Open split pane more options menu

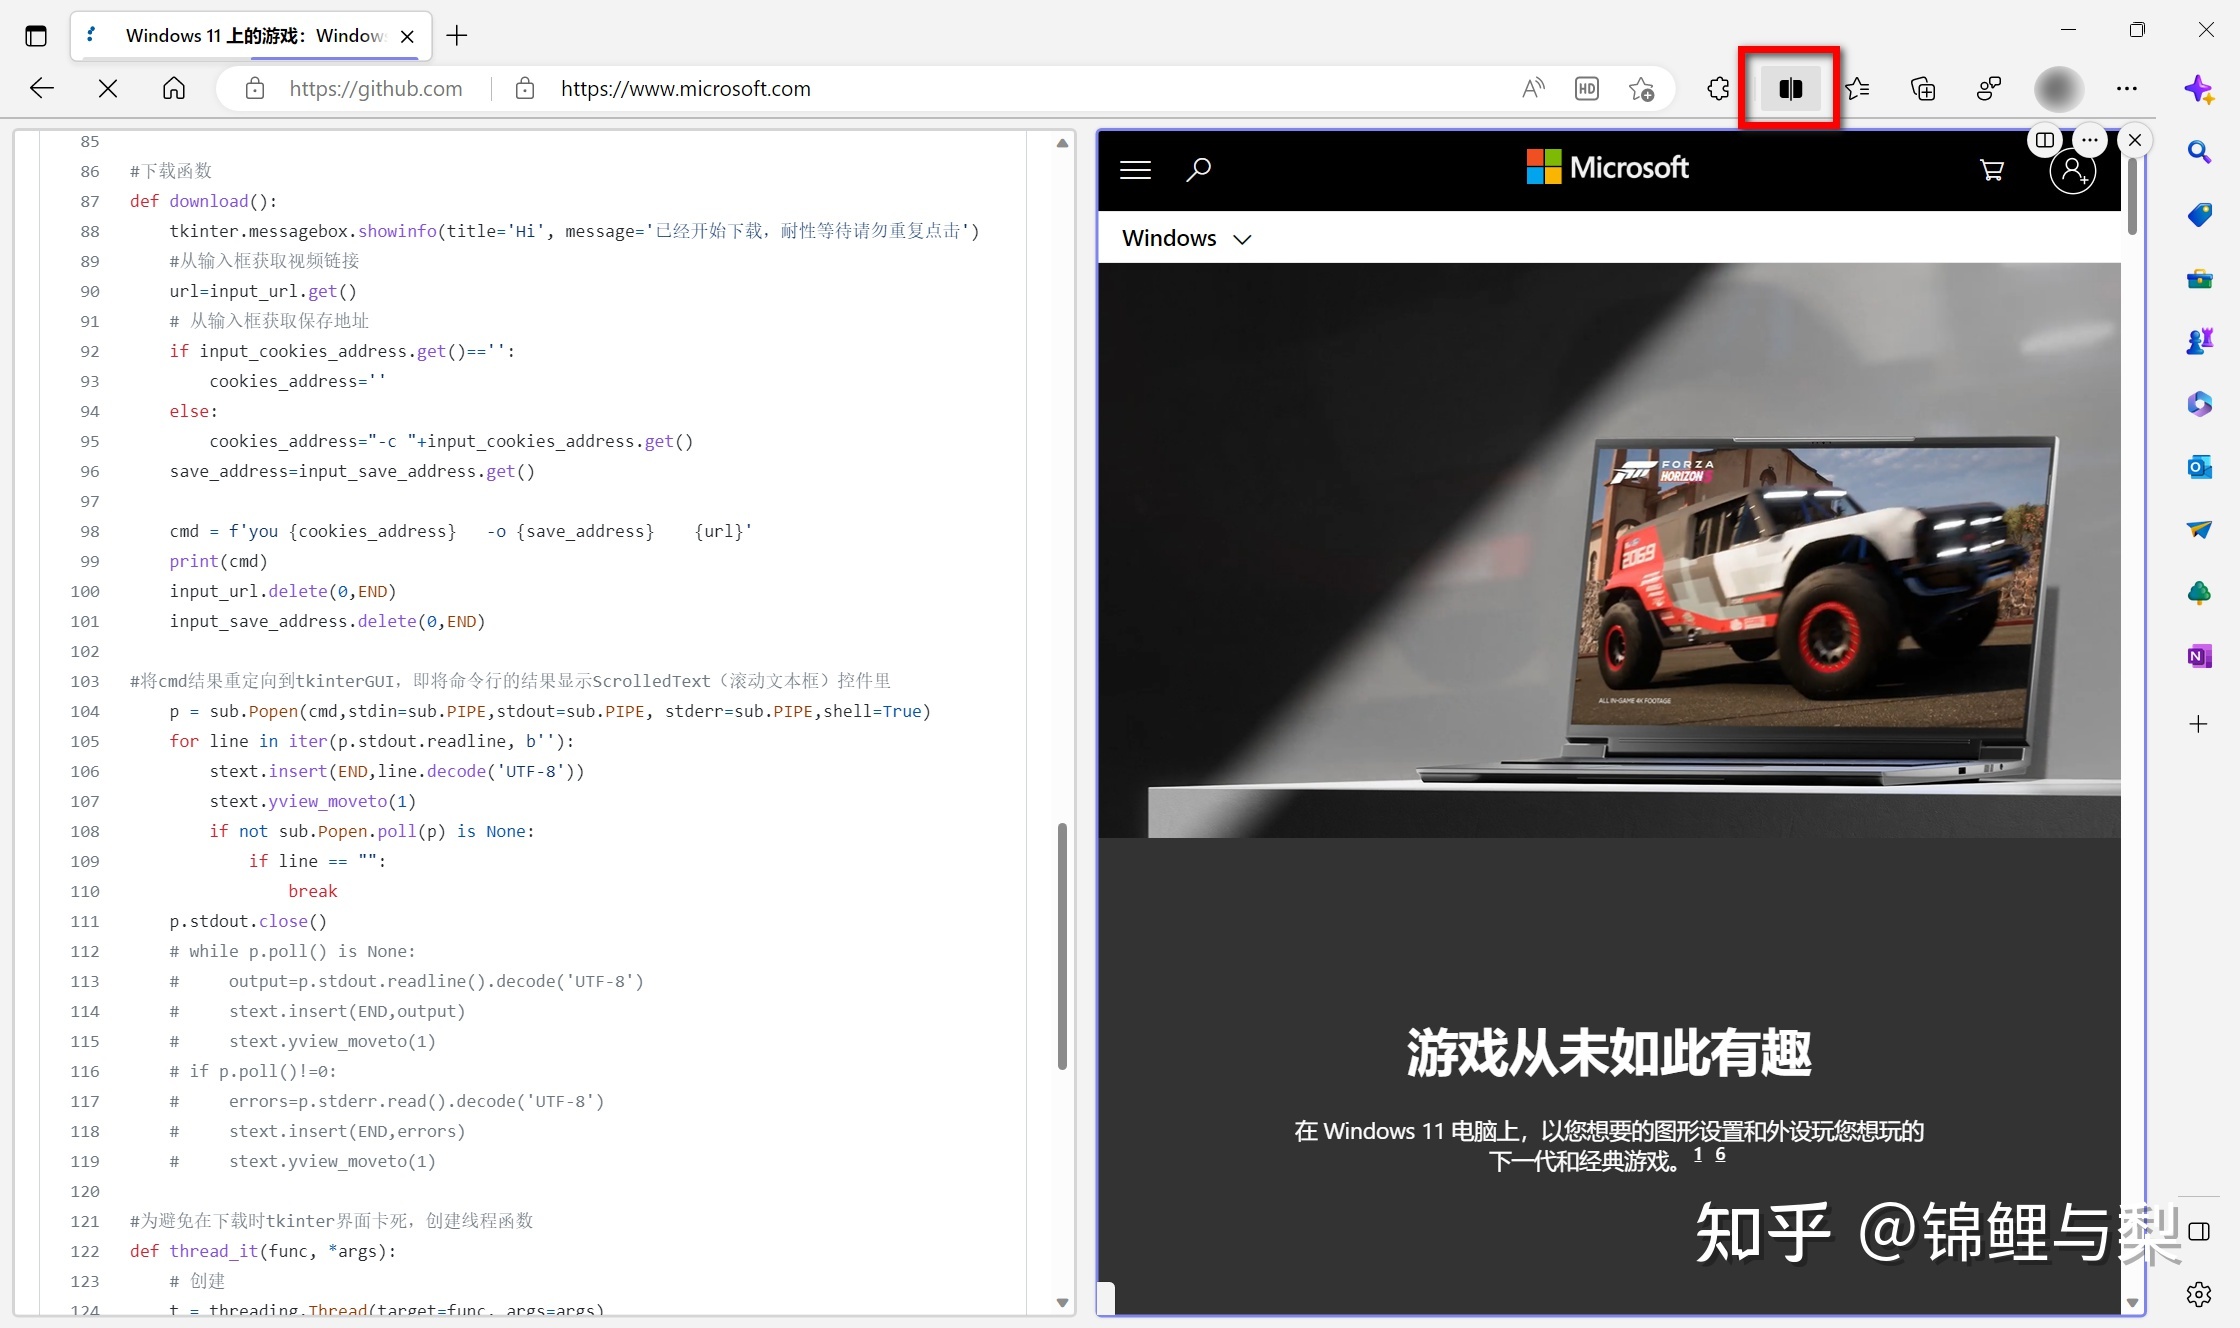(x=2090, y=140)
